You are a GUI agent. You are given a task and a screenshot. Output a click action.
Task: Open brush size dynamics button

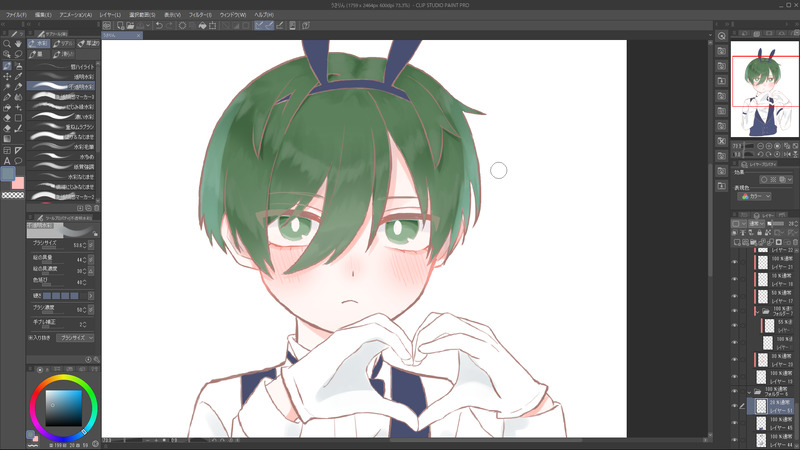tap(91, 245)
